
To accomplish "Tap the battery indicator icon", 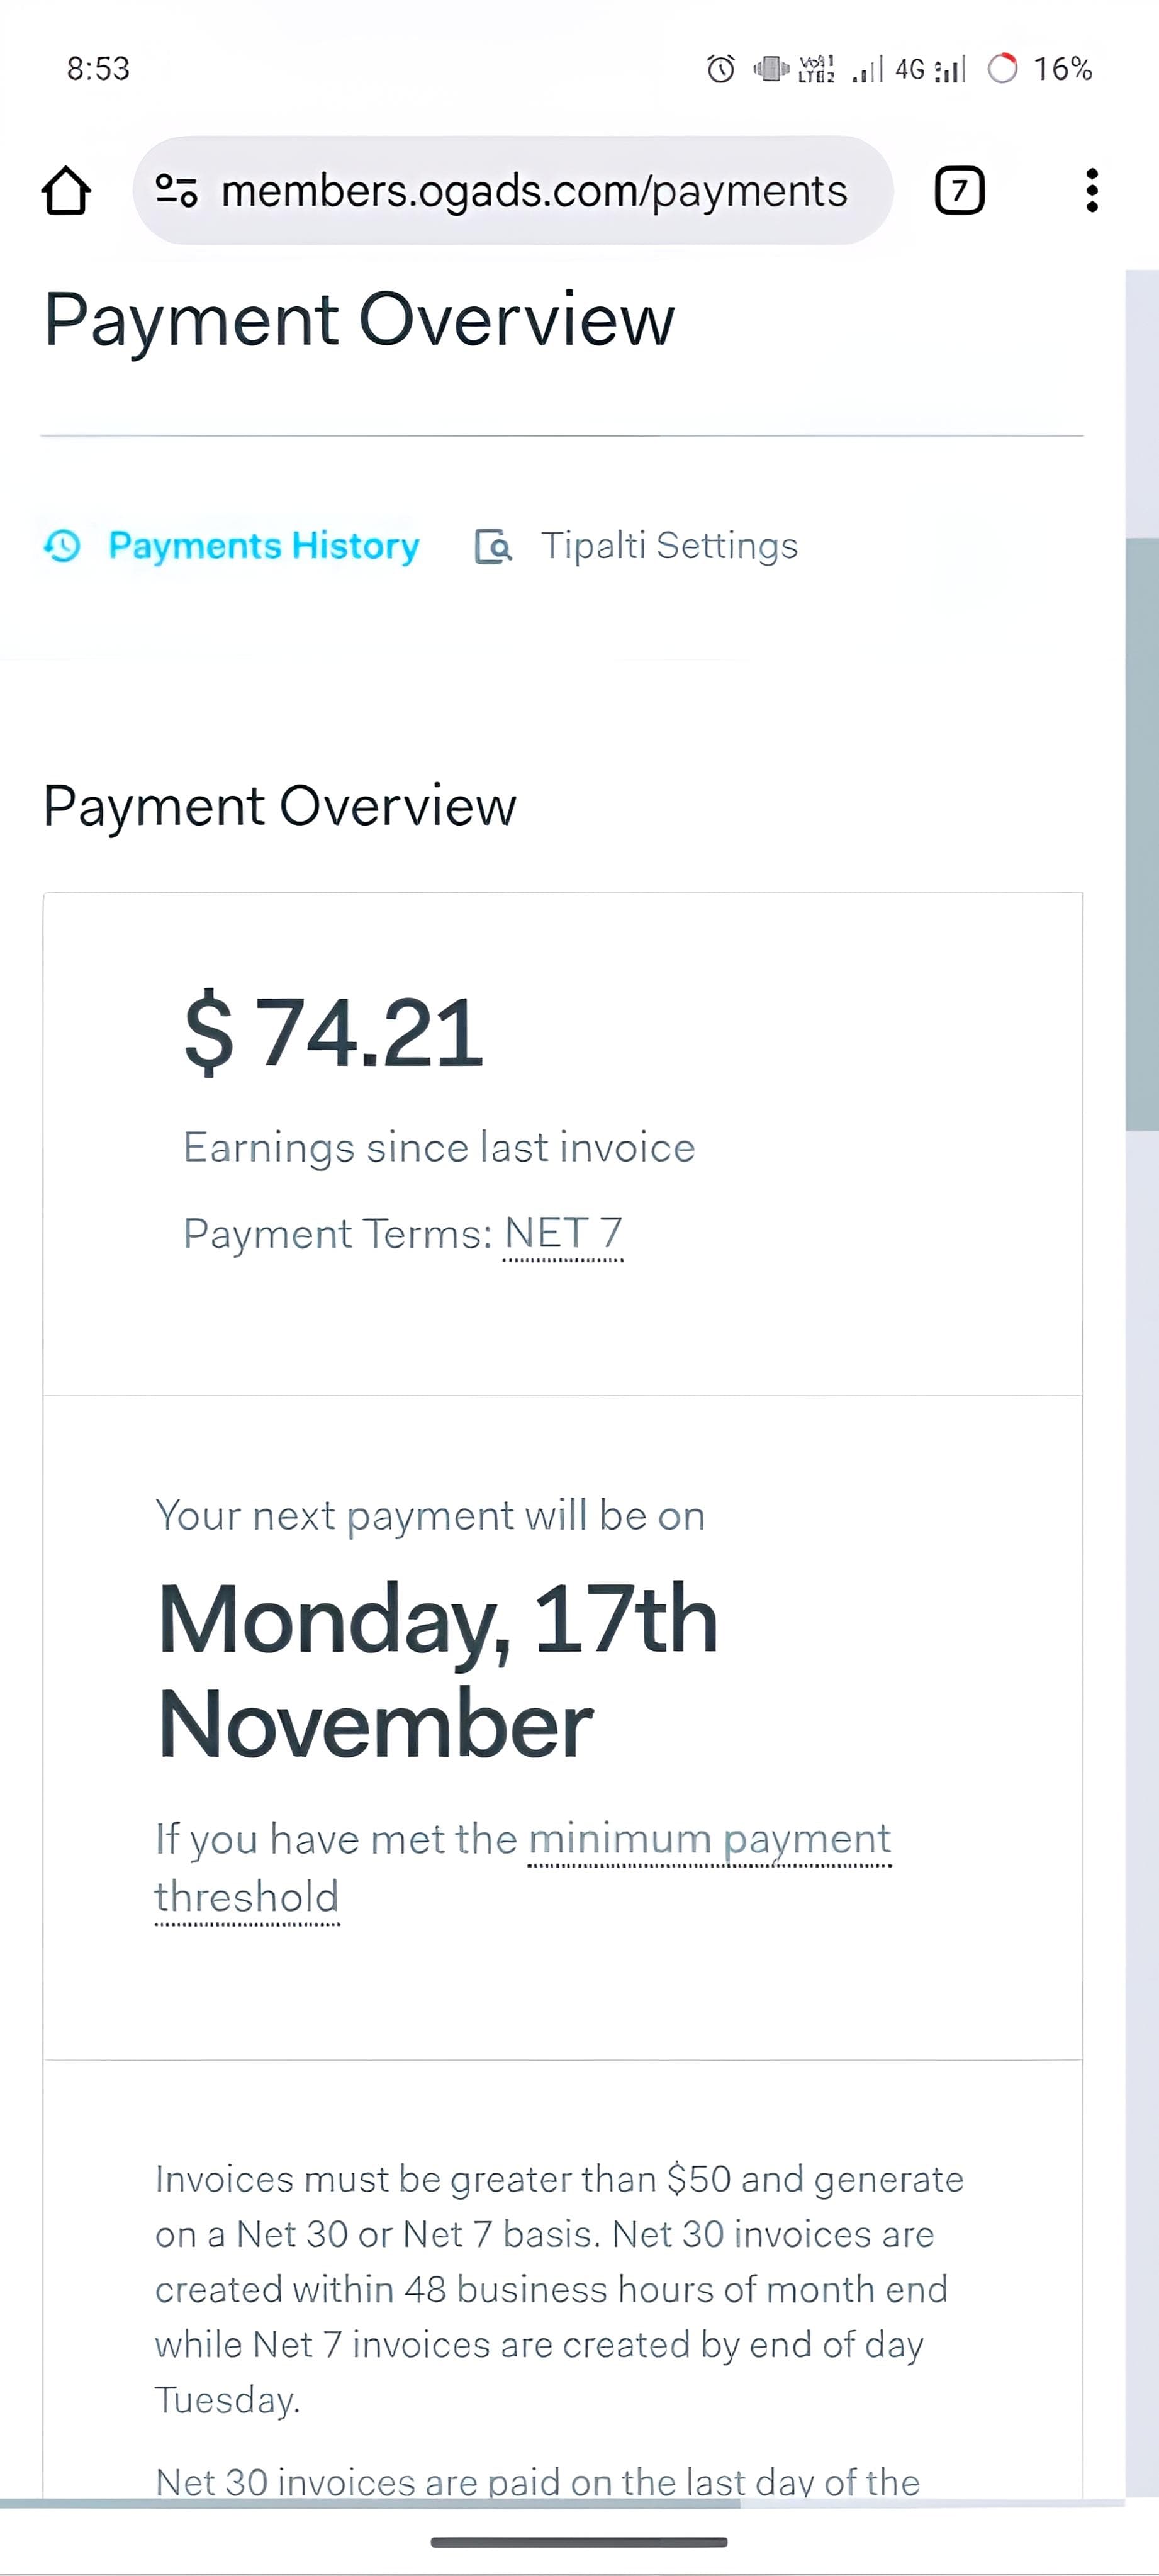I will click(1002, 69).
